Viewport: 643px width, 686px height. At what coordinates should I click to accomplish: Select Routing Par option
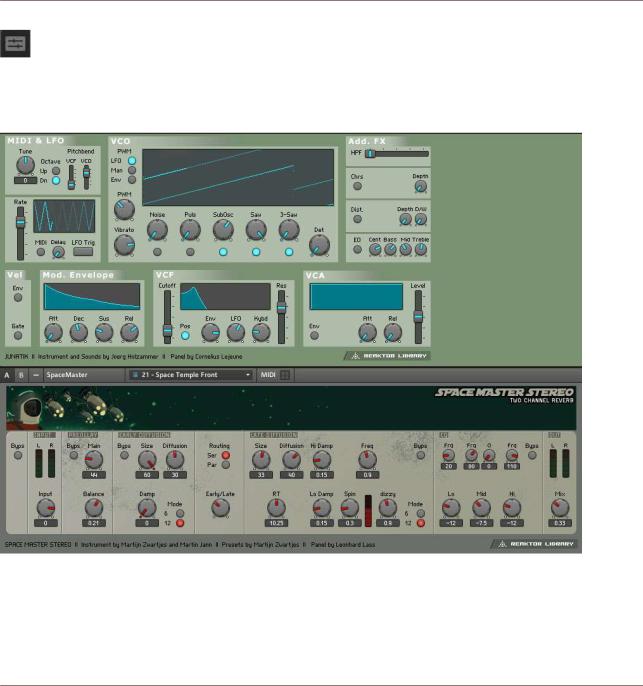tap(226, 465)
